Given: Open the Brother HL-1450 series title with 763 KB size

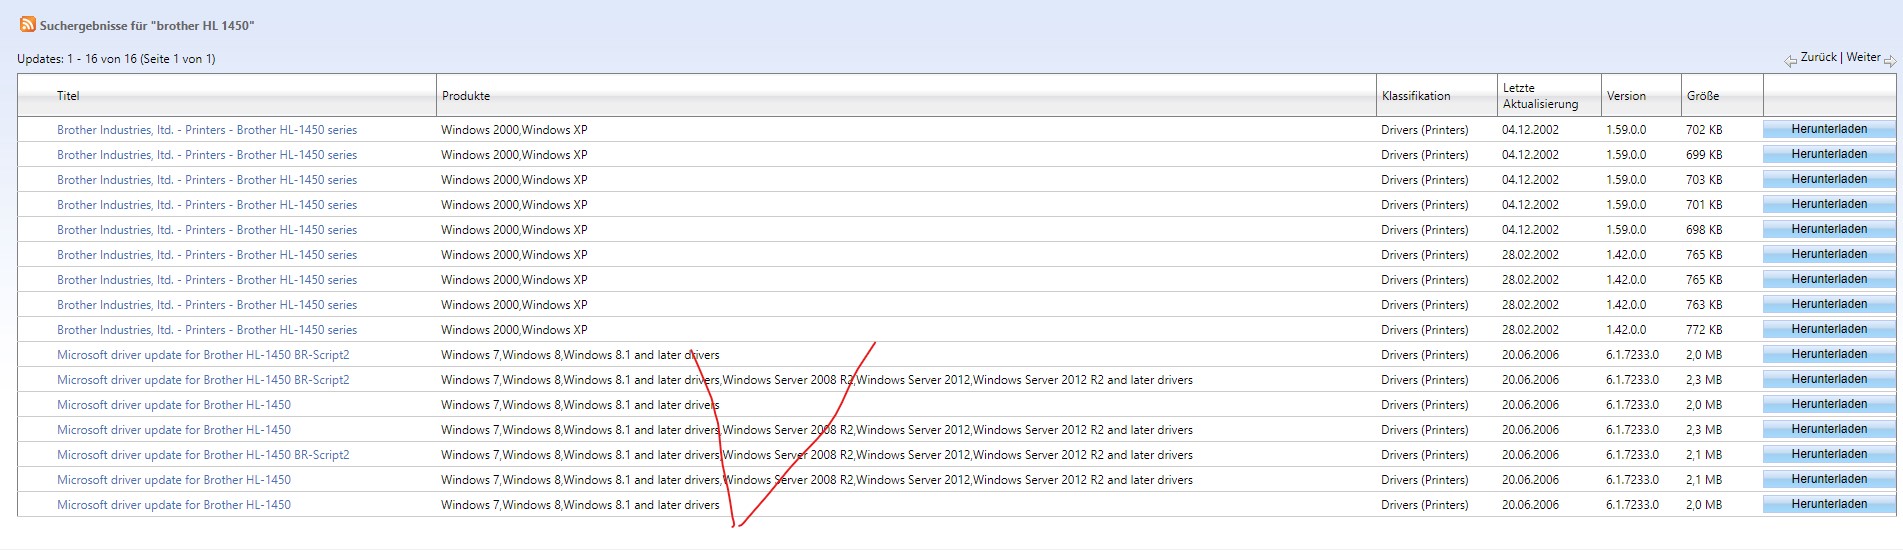Looking at the screenshot, I should point(207,305).
